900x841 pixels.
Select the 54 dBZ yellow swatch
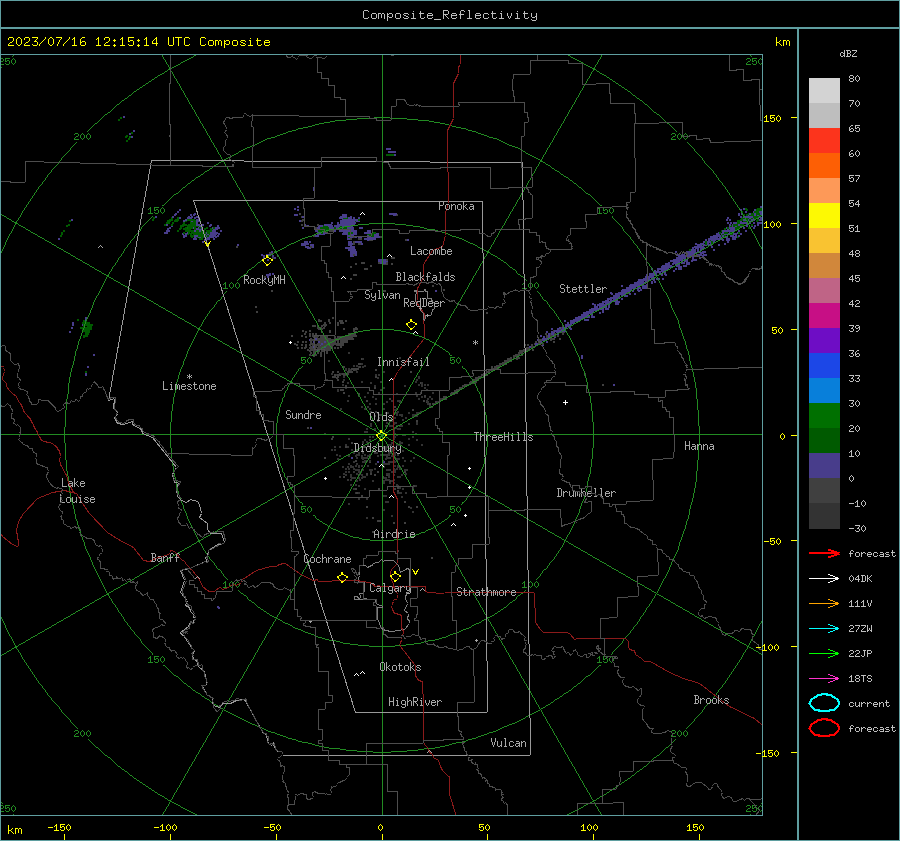[x=824, y=215]
